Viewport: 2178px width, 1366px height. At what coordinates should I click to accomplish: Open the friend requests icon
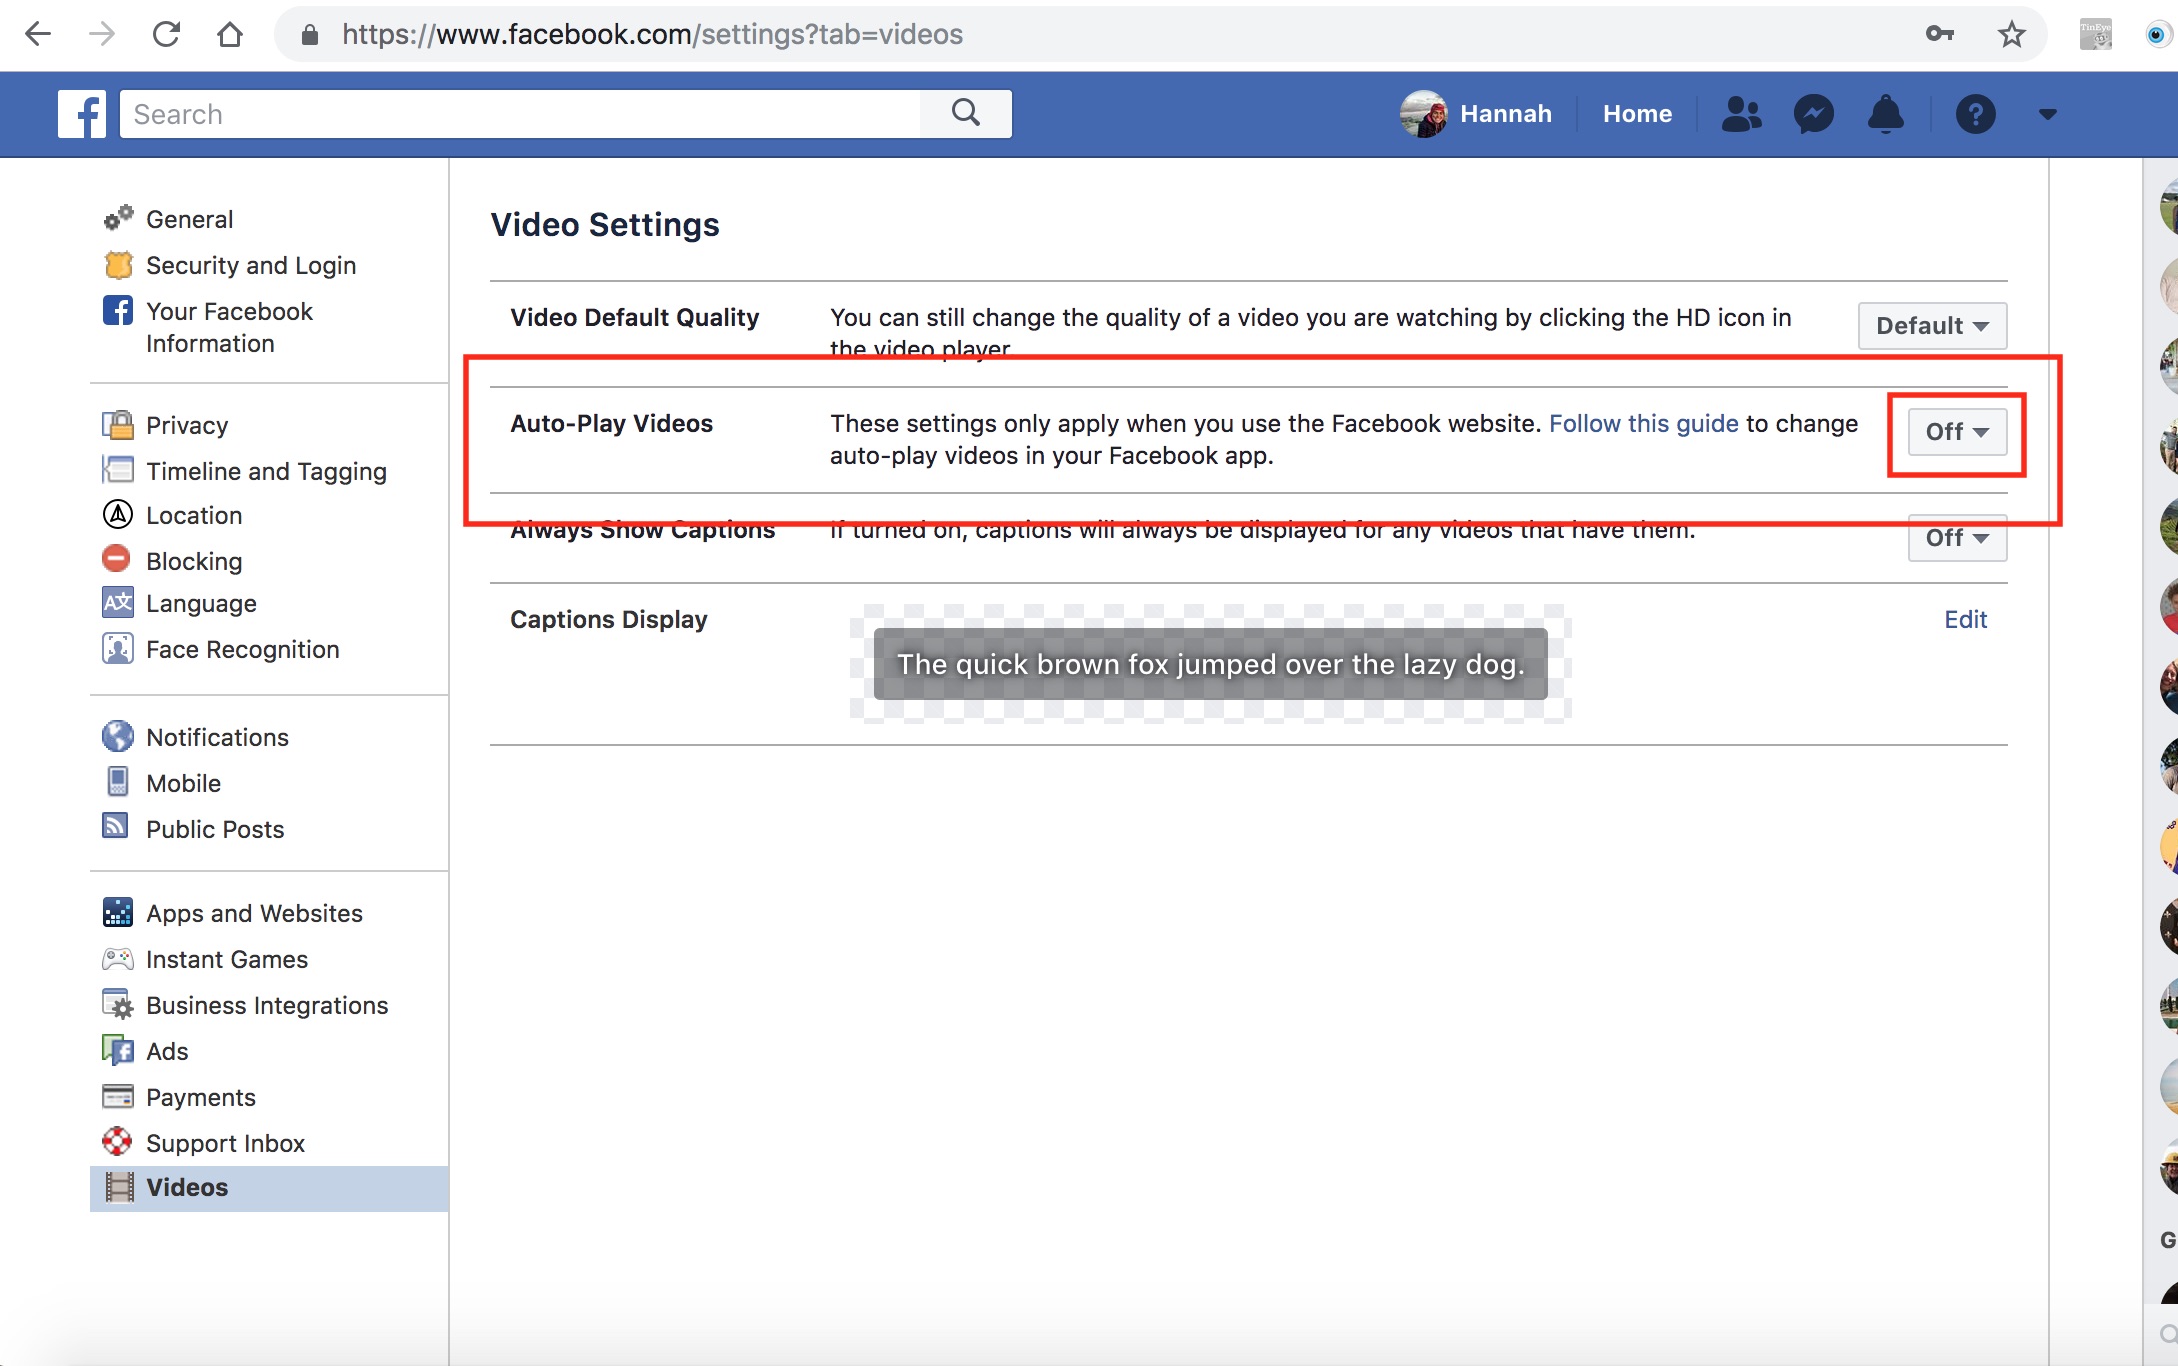coord(1741,114)
